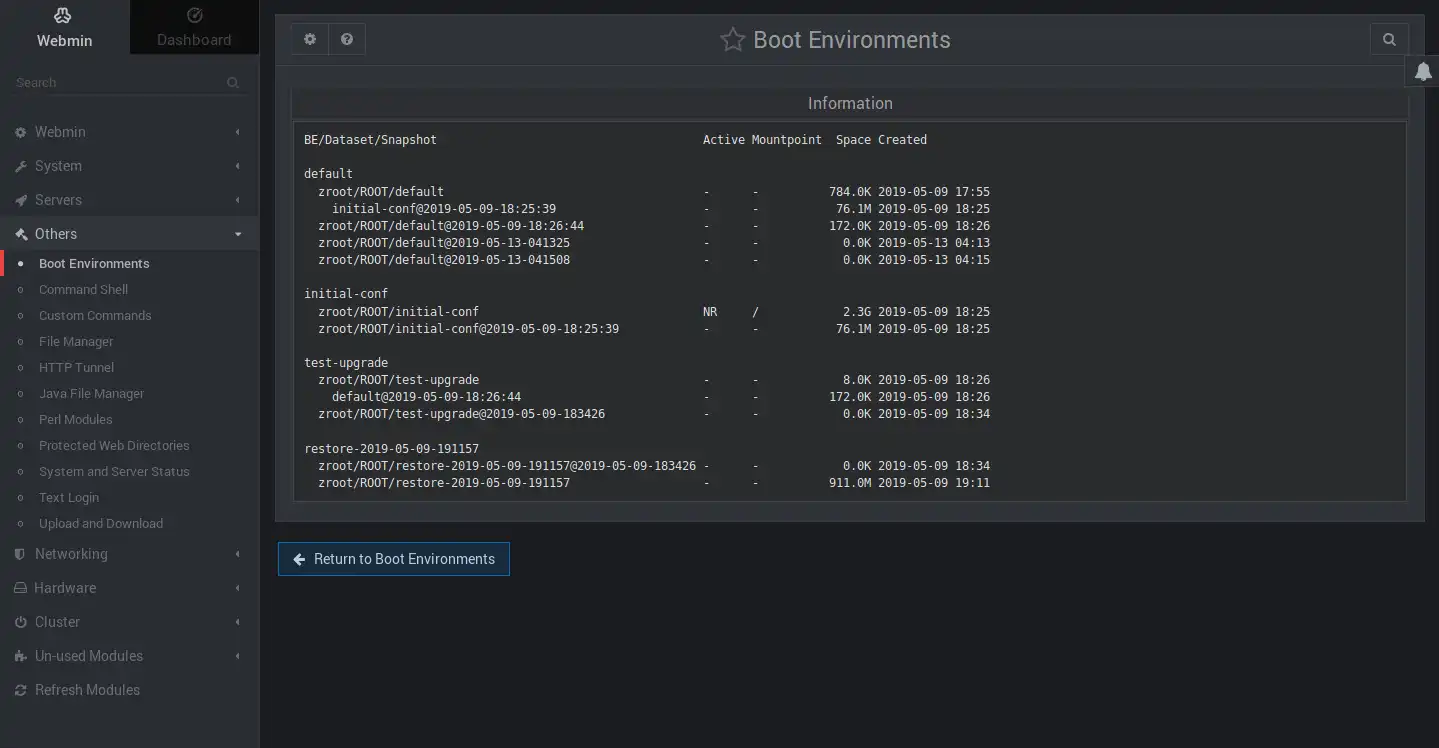Click the restore-2019-05-09-191157 environment heading
The width and height of the screenshot is (1439, 748).
click(391, 449)
